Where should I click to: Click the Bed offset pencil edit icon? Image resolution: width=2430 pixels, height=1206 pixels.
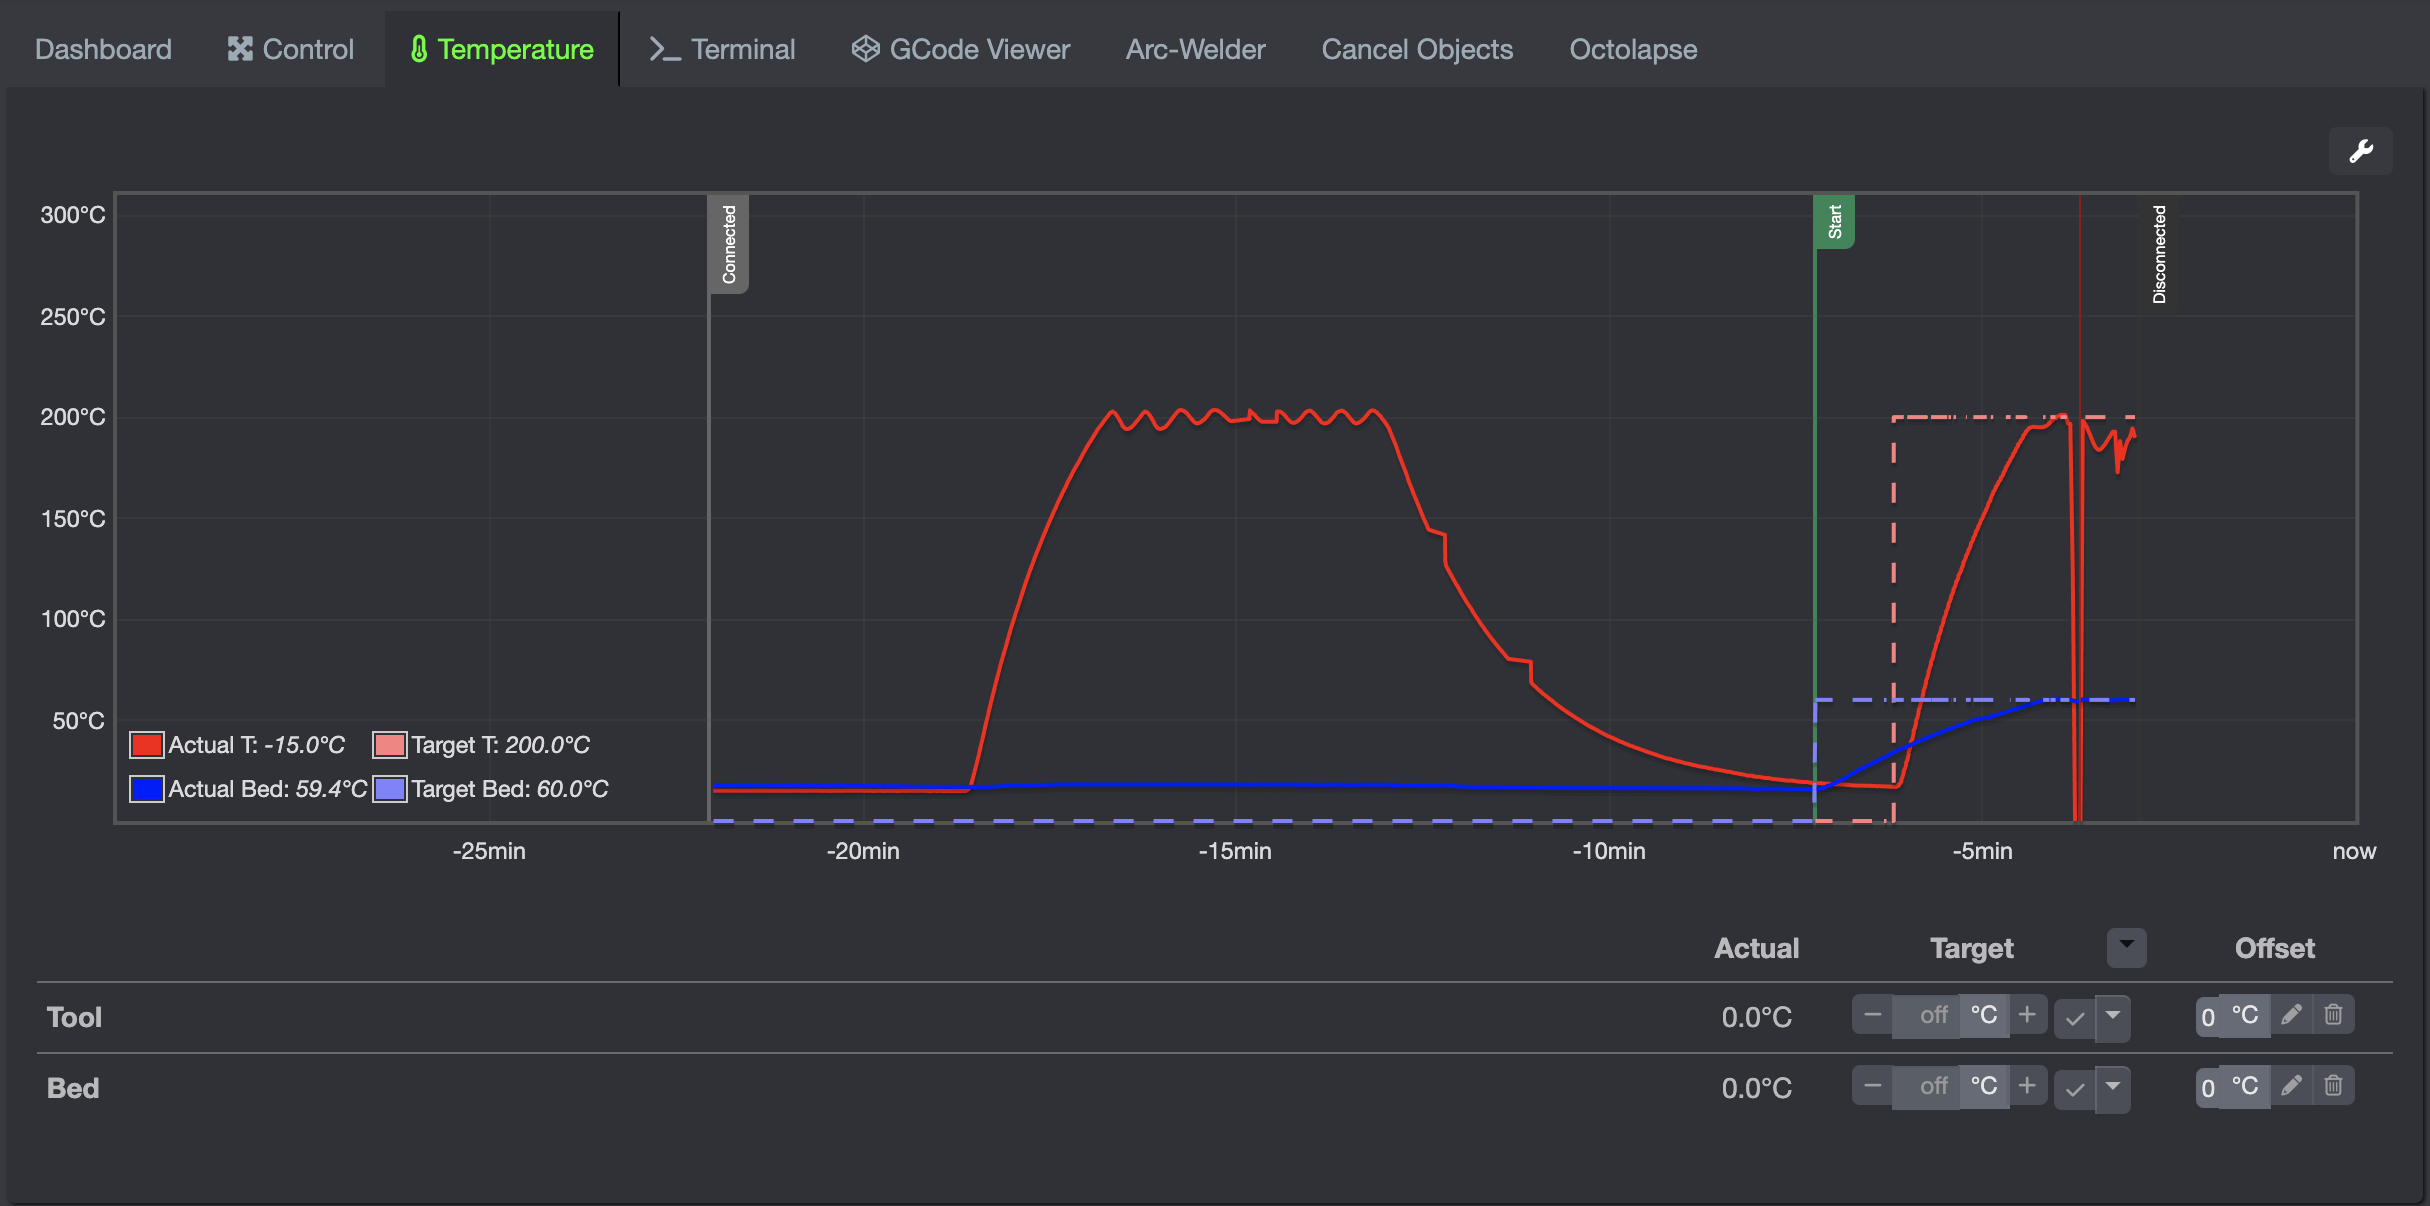click(2291, 1086)
